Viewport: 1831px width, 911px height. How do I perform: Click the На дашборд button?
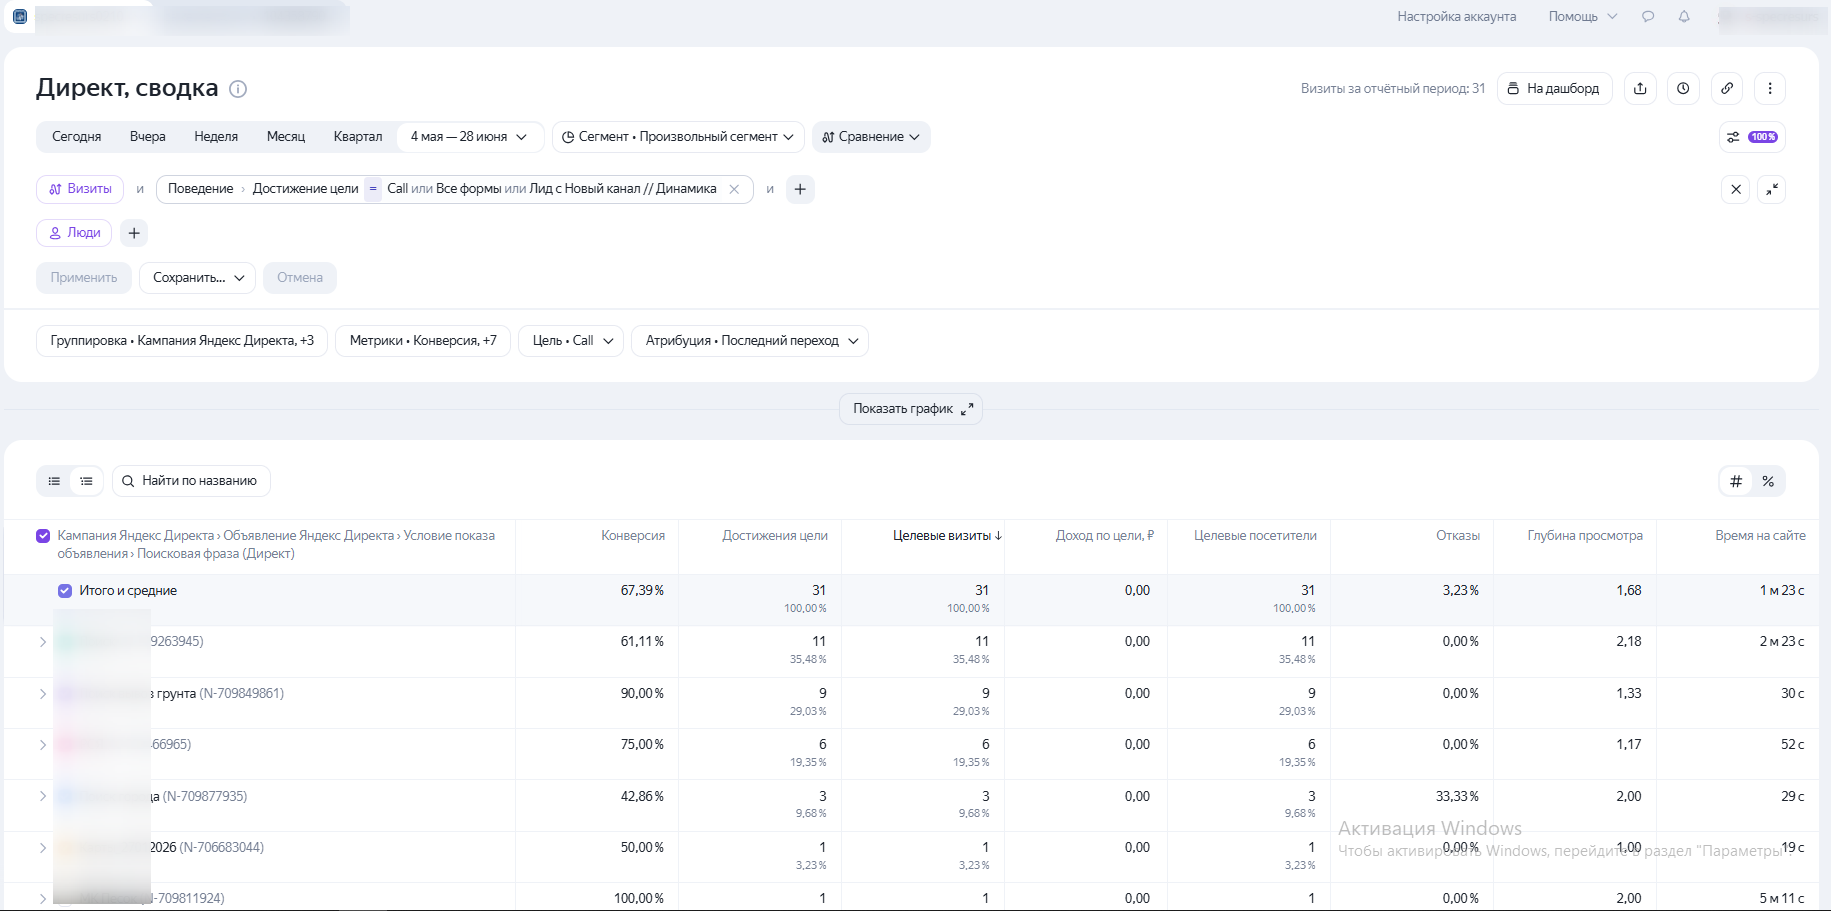click(x=1554, y=88)
